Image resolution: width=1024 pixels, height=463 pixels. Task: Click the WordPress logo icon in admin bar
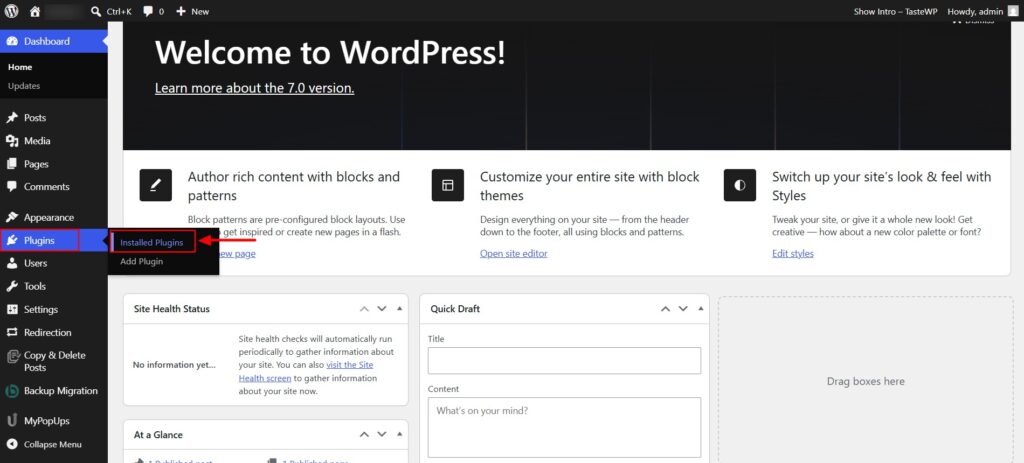point(12,11)
